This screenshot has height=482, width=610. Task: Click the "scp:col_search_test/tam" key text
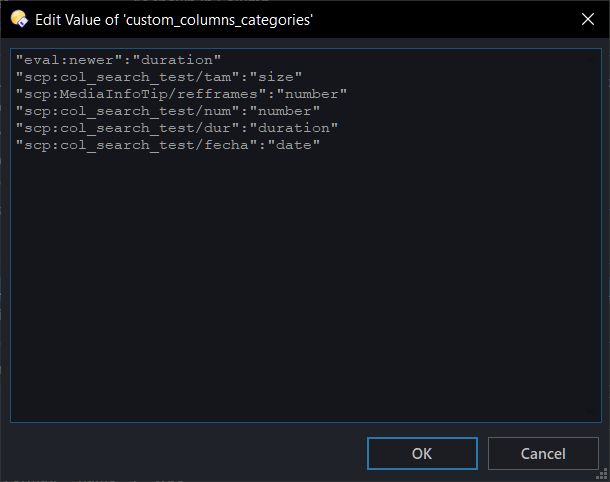click(x=127, y=77)
